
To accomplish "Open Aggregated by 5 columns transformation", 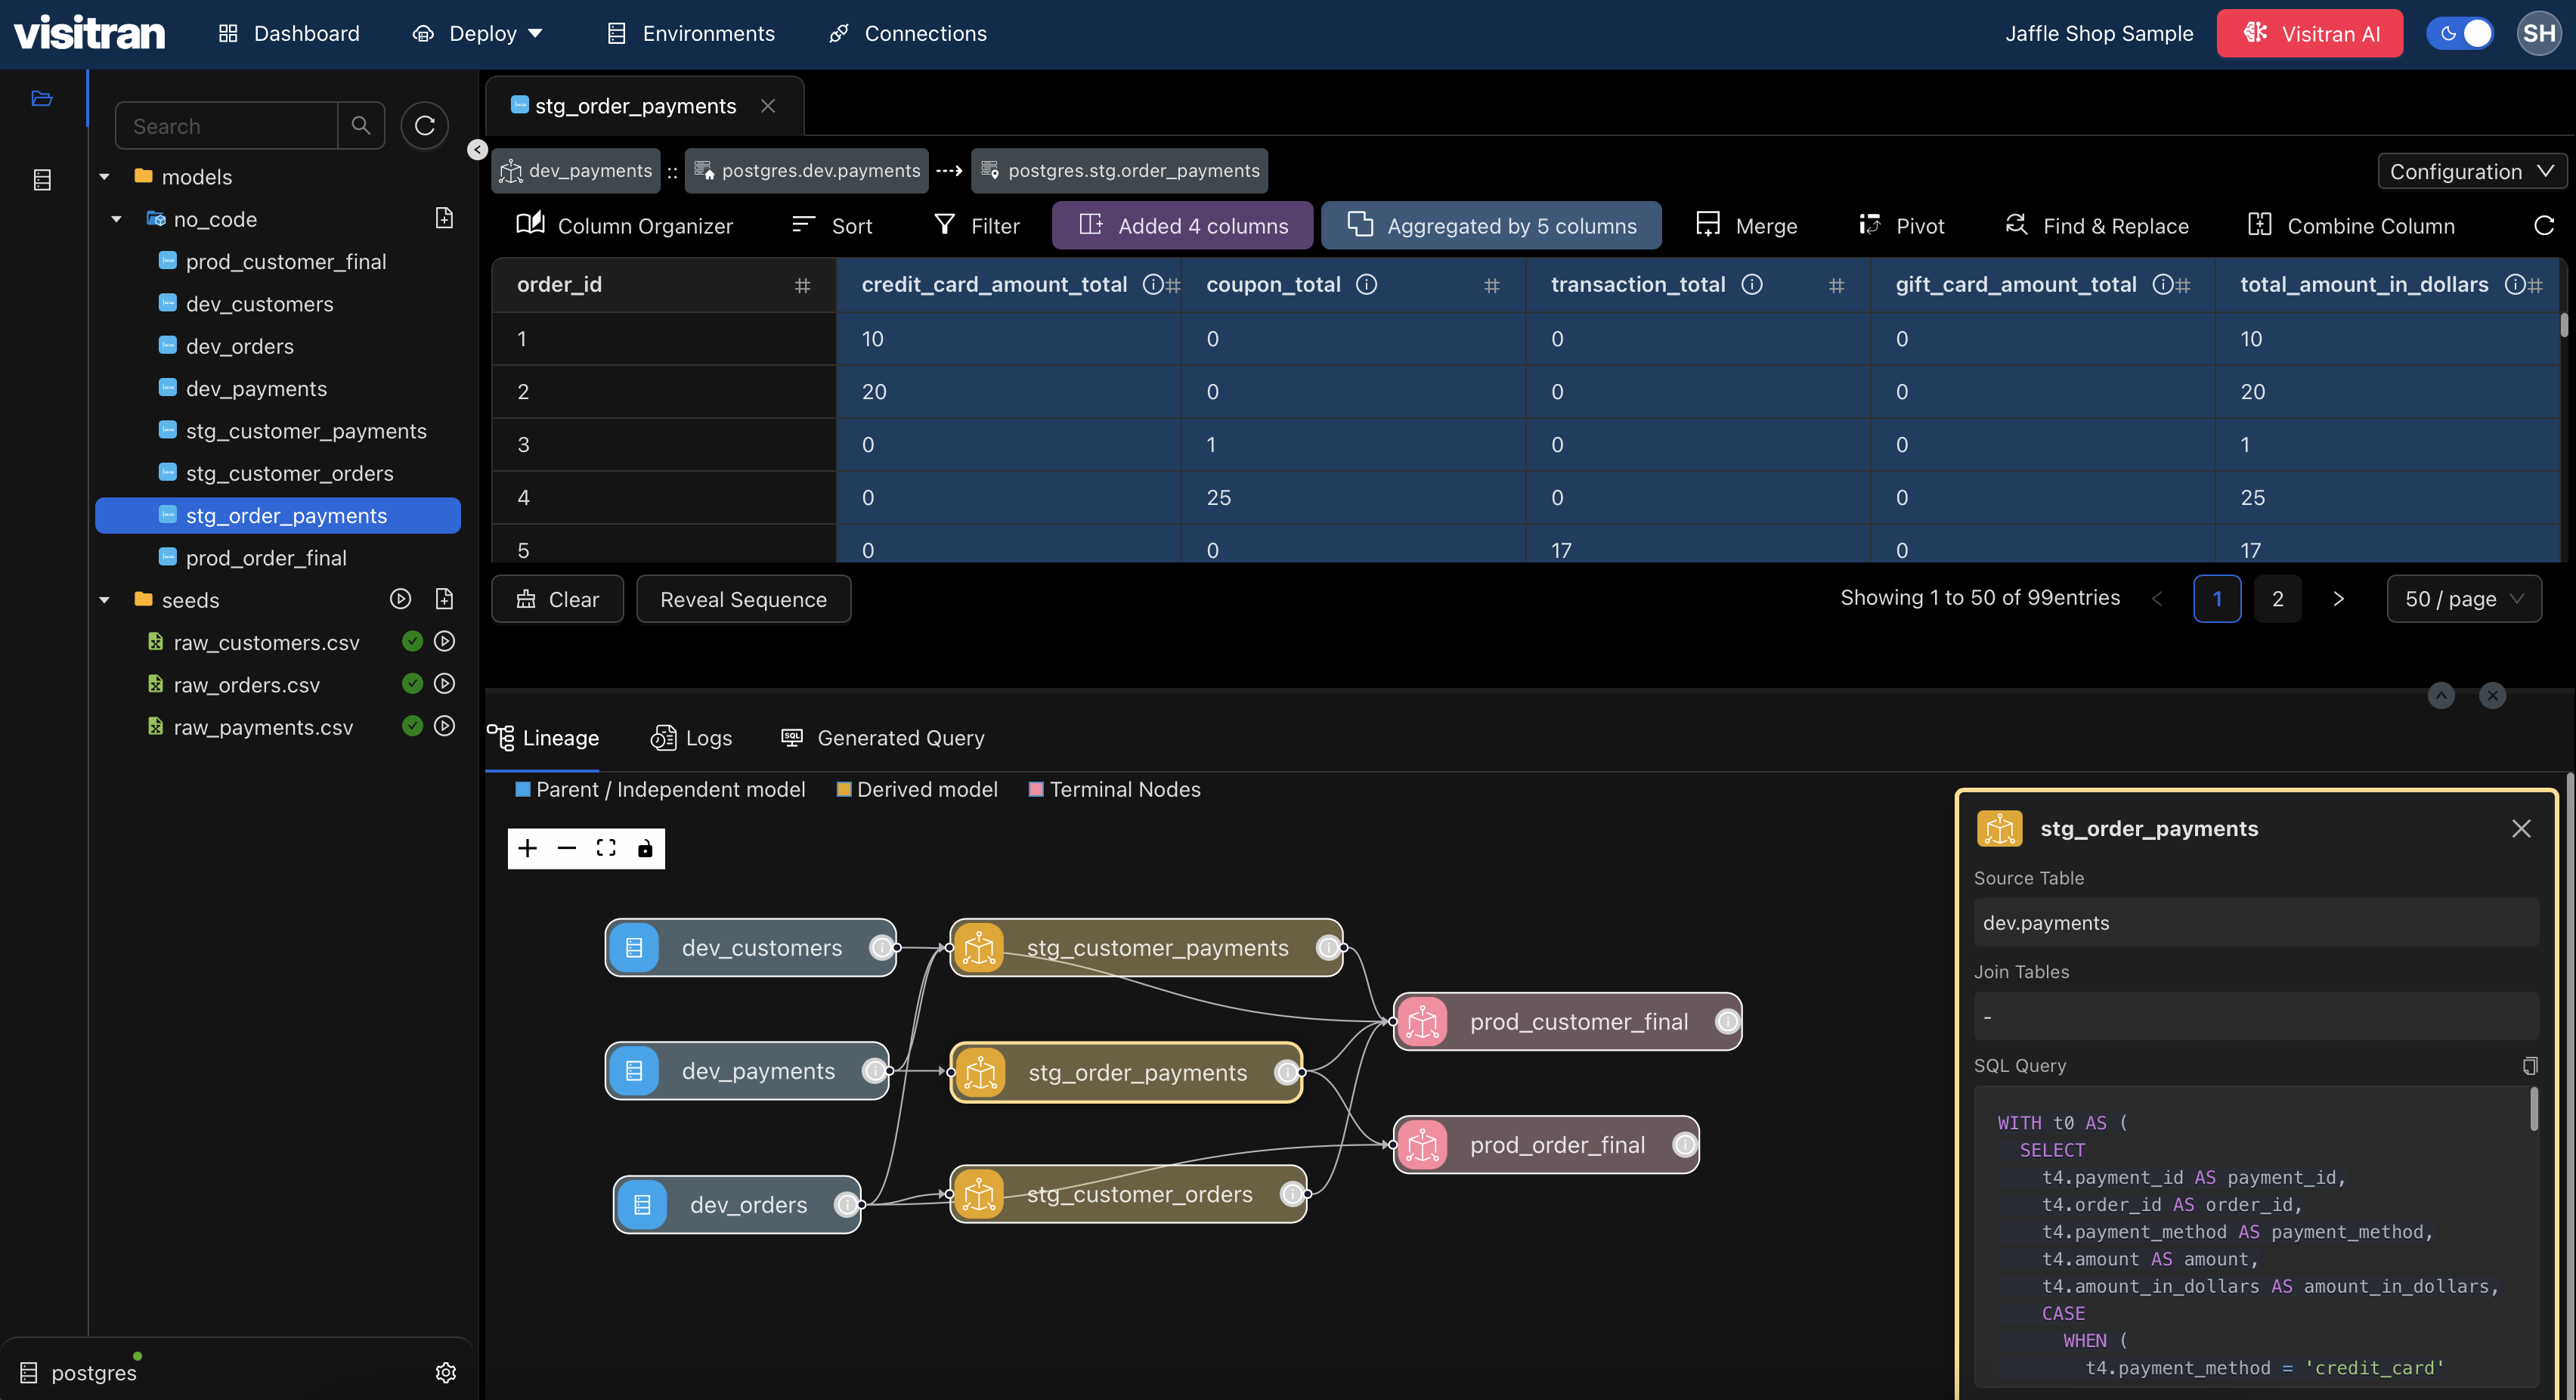I will (1491, 226).
